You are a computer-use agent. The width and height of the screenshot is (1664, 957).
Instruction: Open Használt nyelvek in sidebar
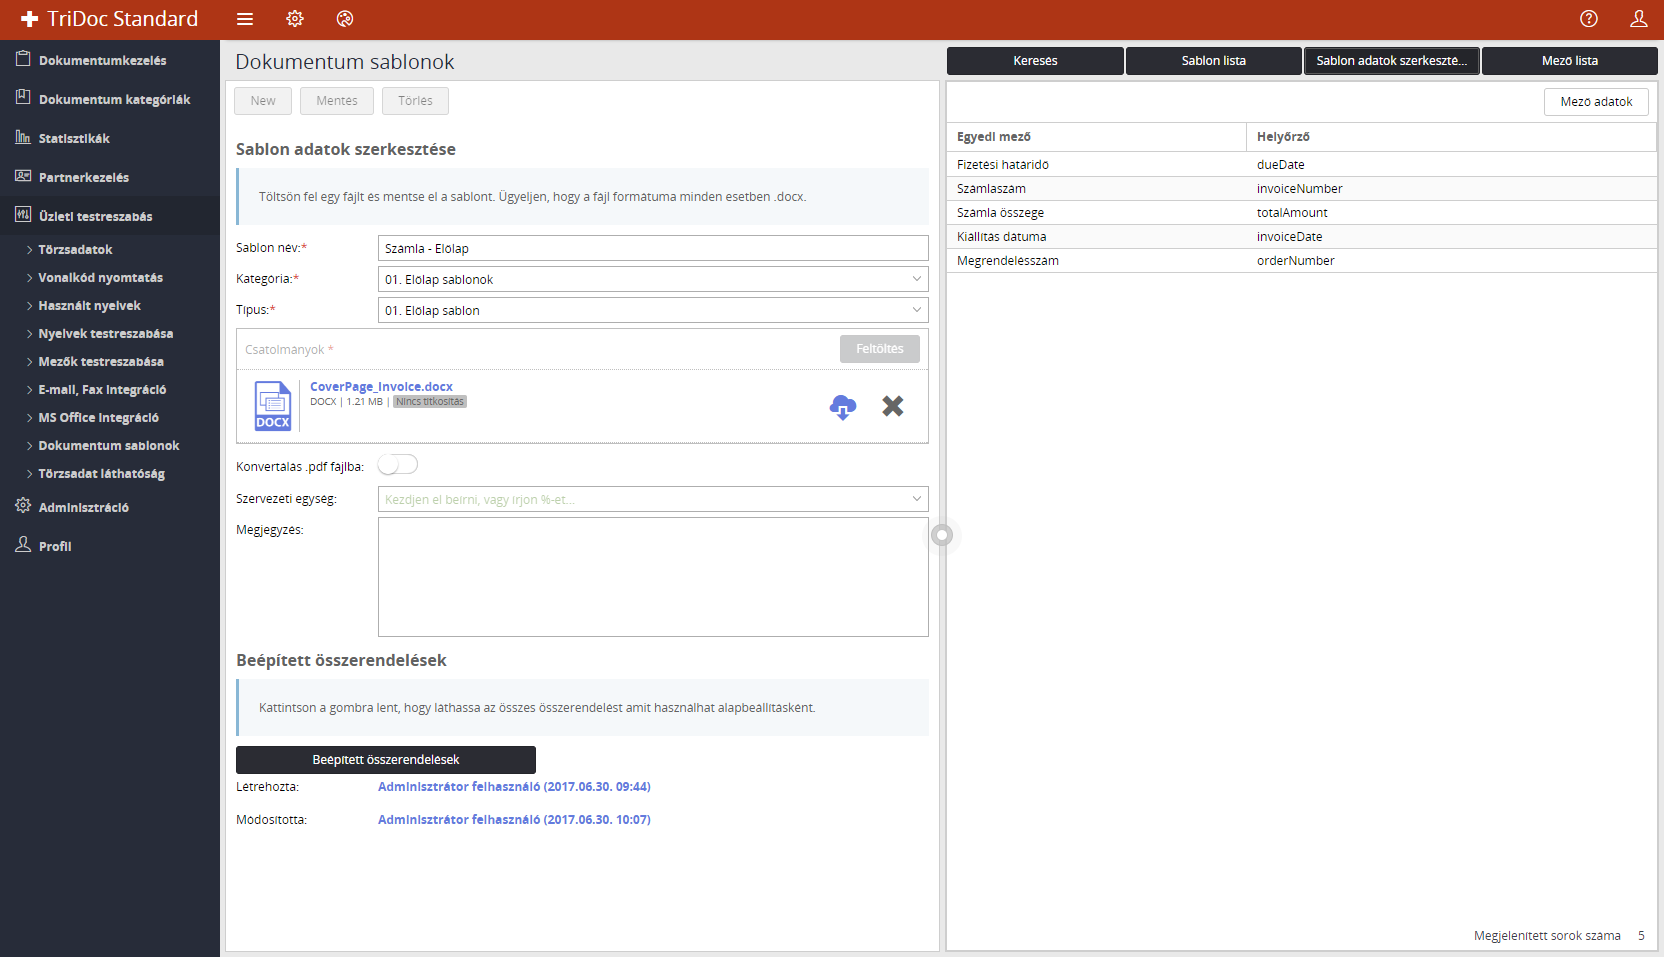click(x=89, y=306)
